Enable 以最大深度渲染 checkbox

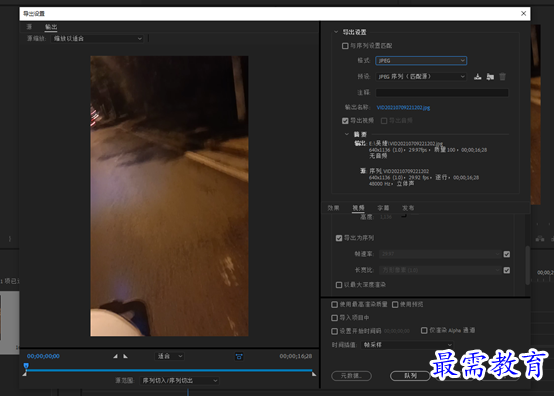coord(339,285)
